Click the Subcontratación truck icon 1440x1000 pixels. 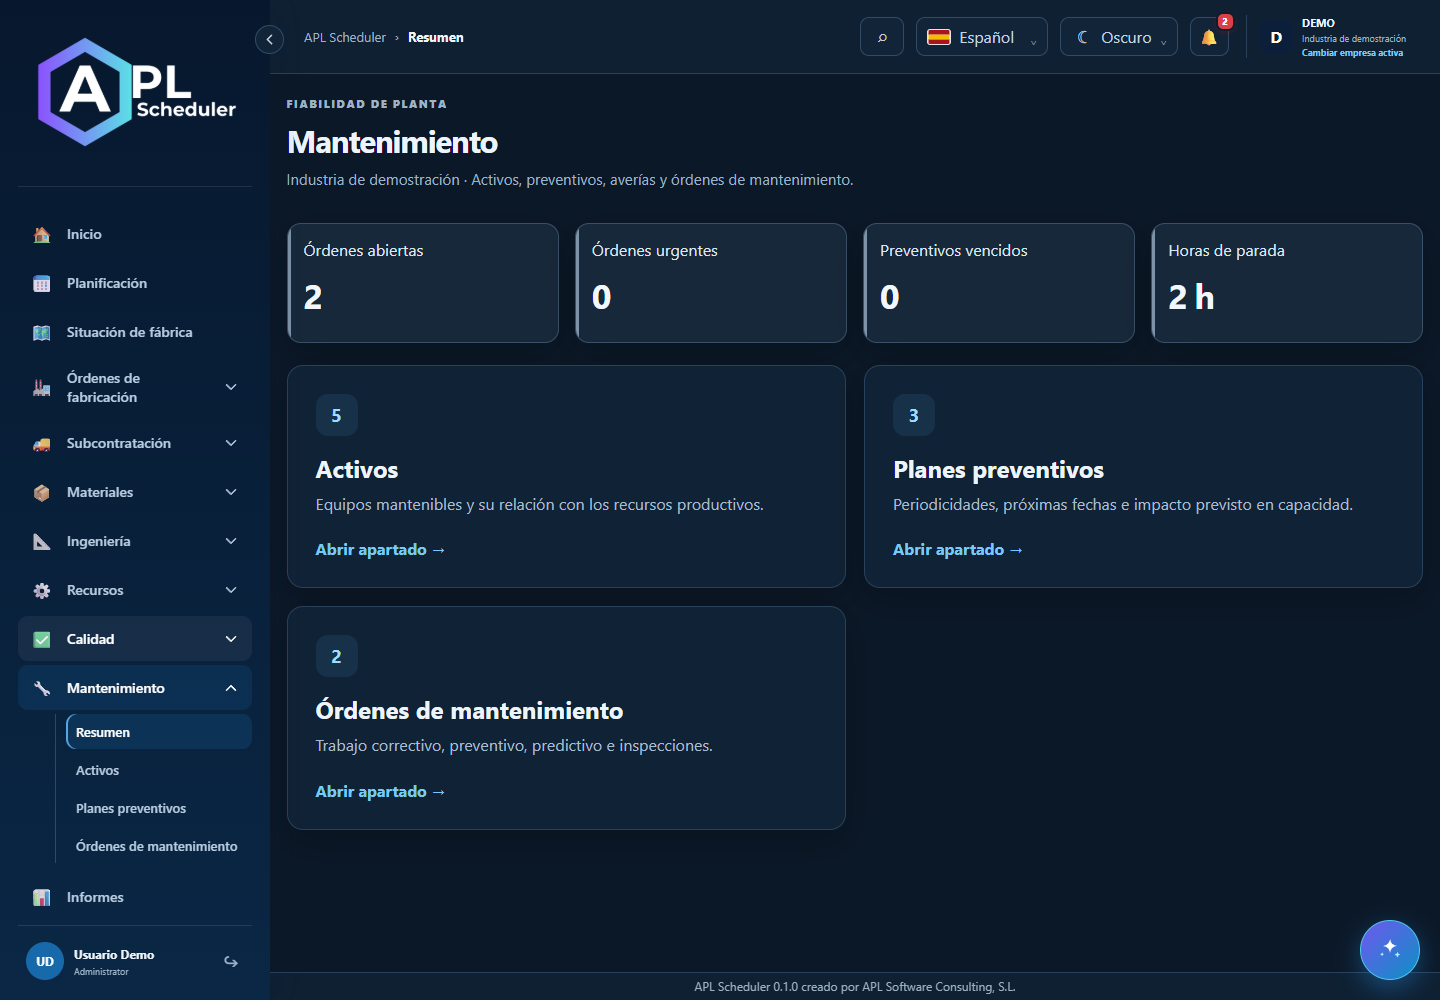42,444
